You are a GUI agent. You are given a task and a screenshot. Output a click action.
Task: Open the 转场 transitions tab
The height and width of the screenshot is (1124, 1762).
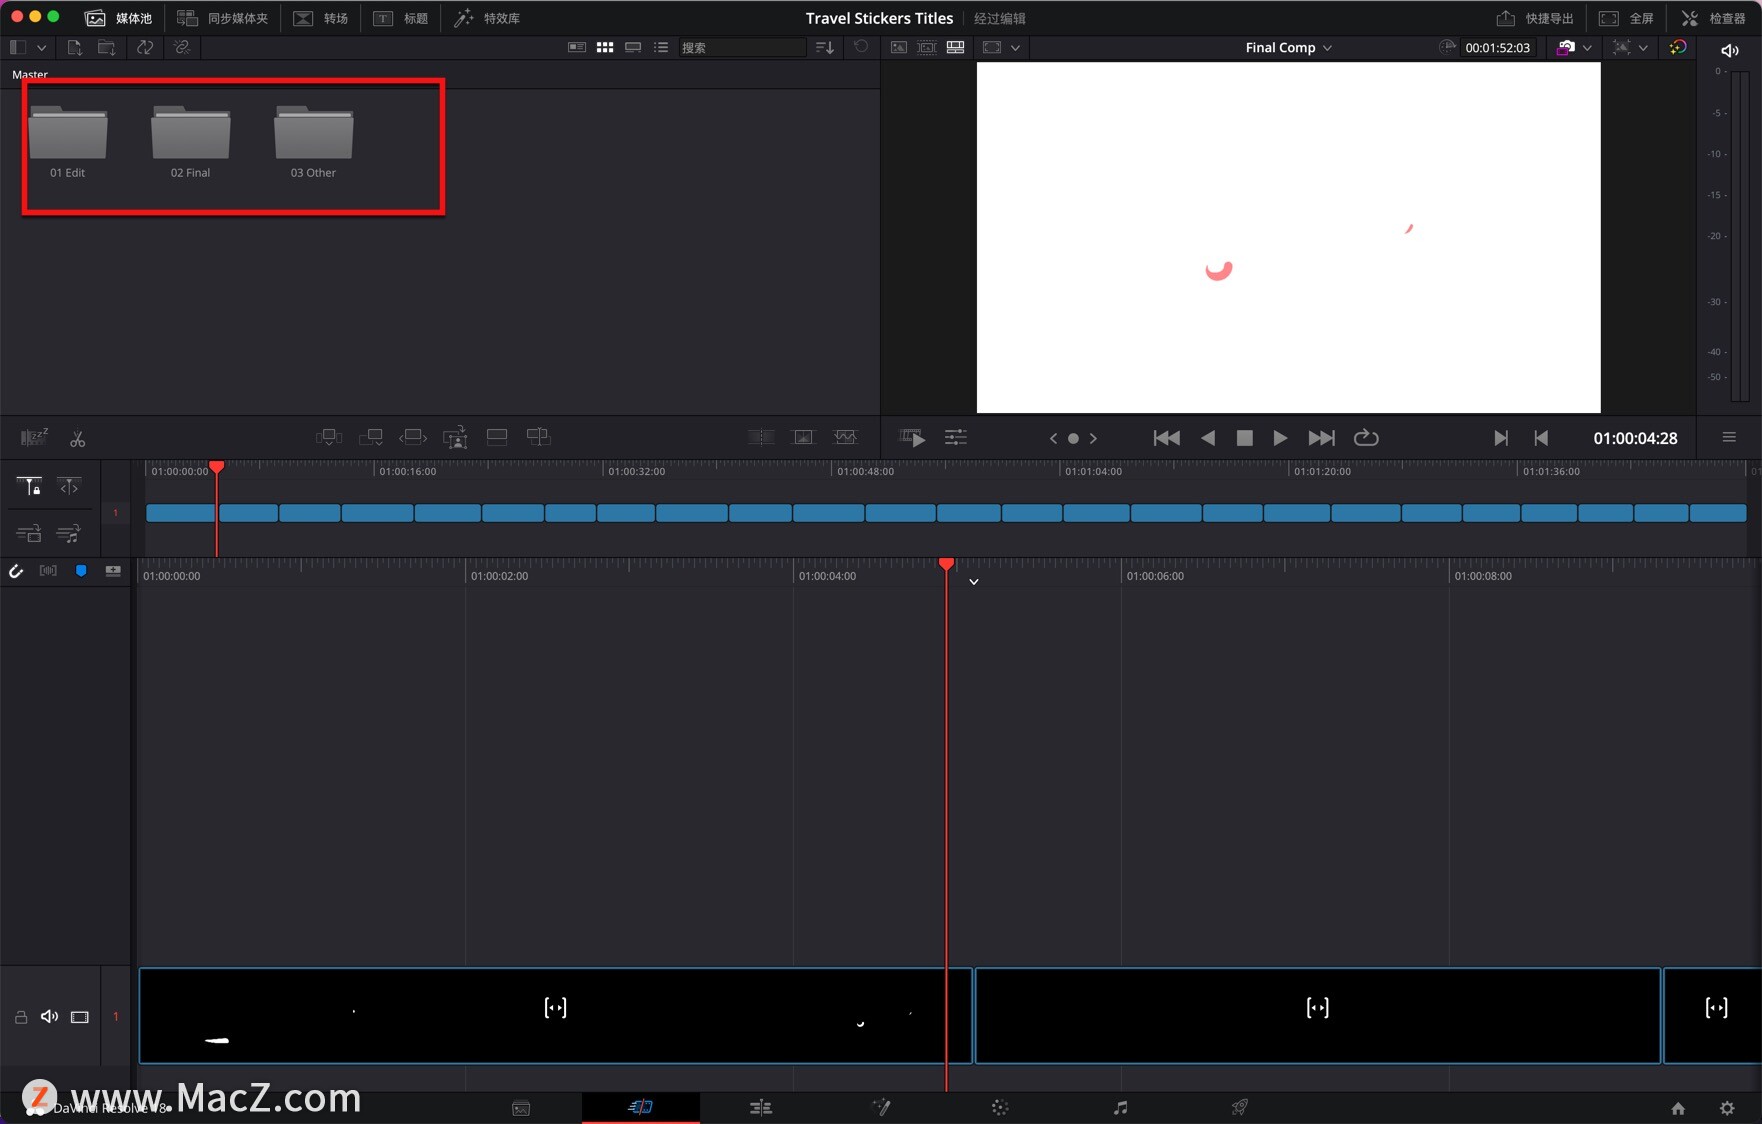(320, 18)
